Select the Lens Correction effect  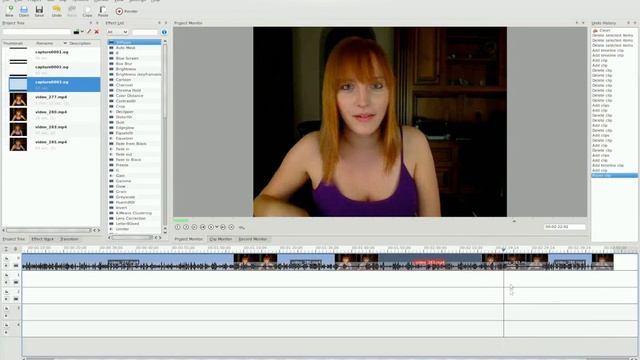coord(130,218)
